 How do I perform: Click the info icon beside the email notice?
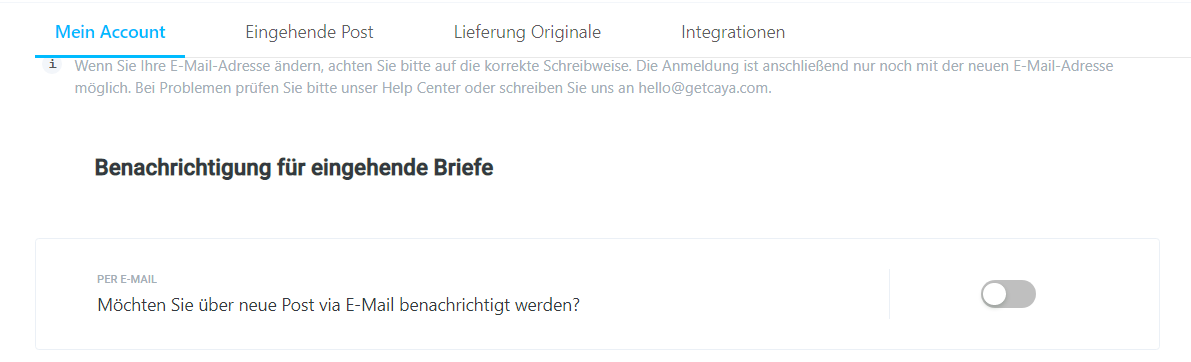(x=52, y=65)
